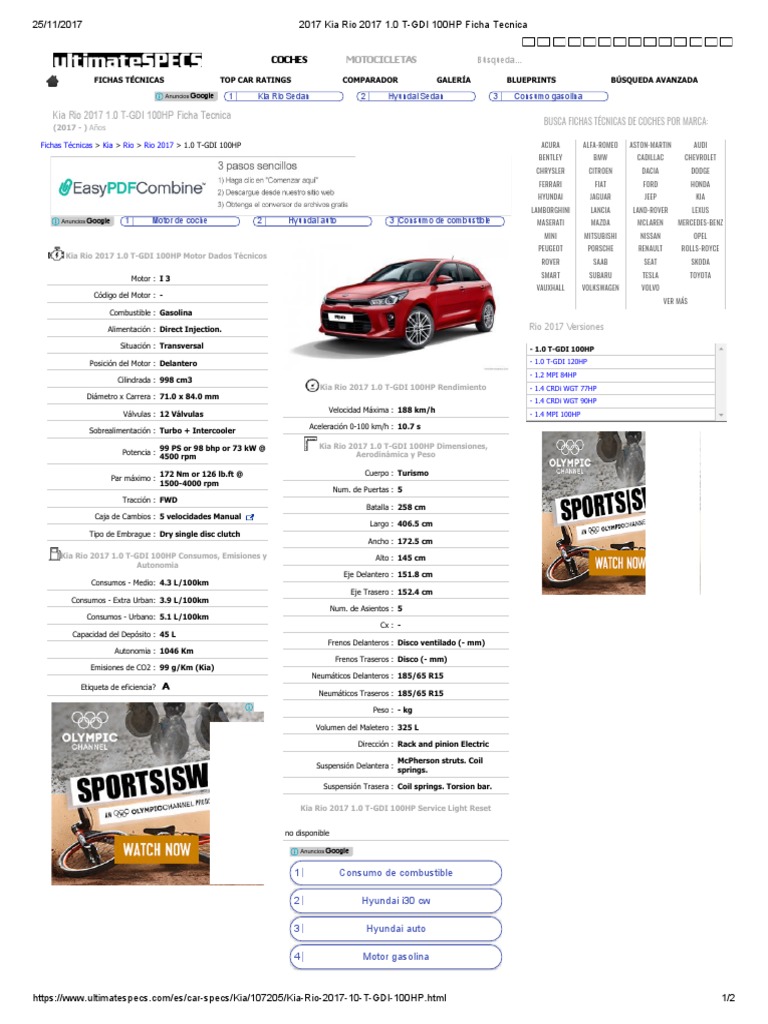Viewport: 768px width, 1024px height.
Task: Click the AdChoices icon on bottom Olympic ad
Action: tap(249, 707)
